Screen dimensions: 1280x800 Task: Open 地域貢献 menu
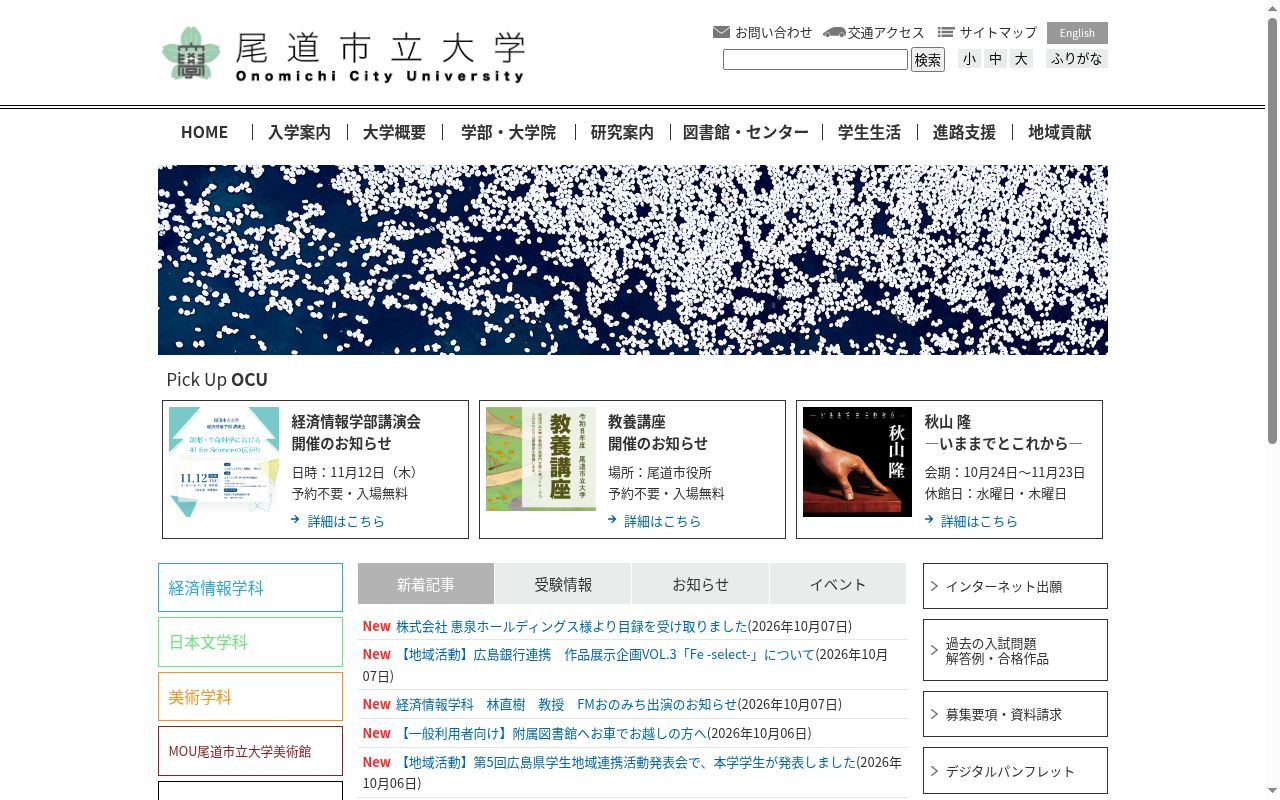coord(1060,132)
